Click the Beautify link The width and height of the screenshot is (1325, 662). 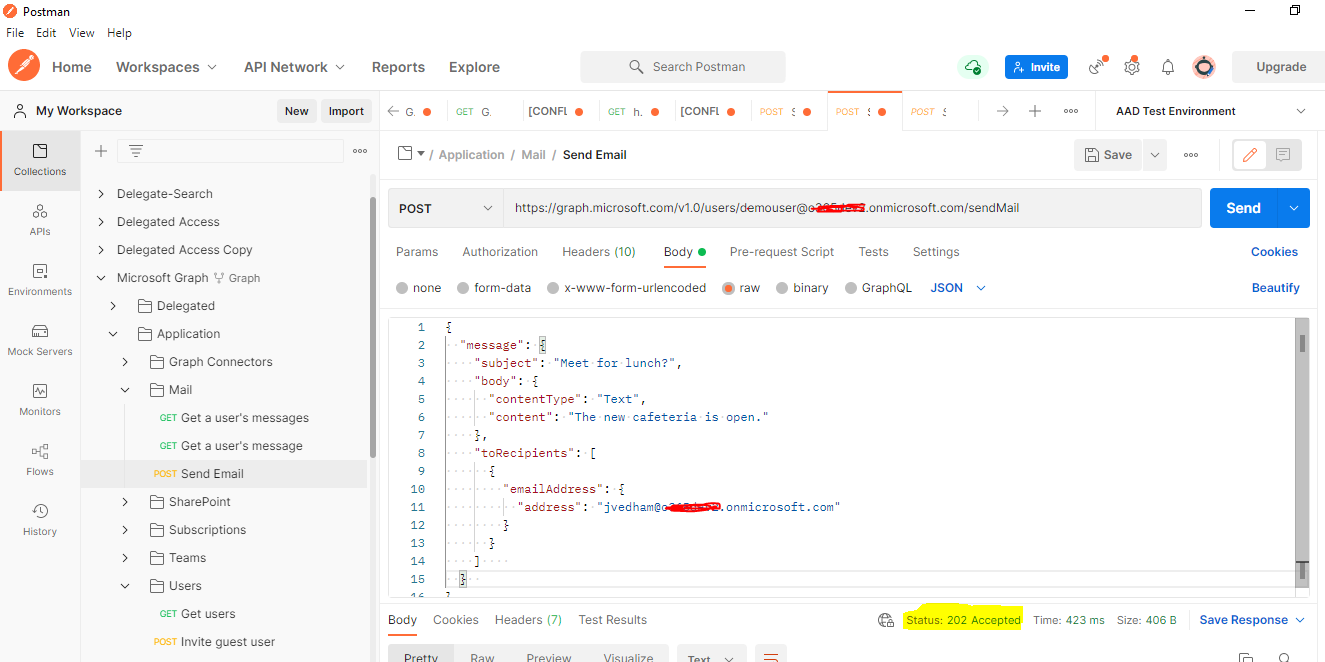(x=1275, y=288)
